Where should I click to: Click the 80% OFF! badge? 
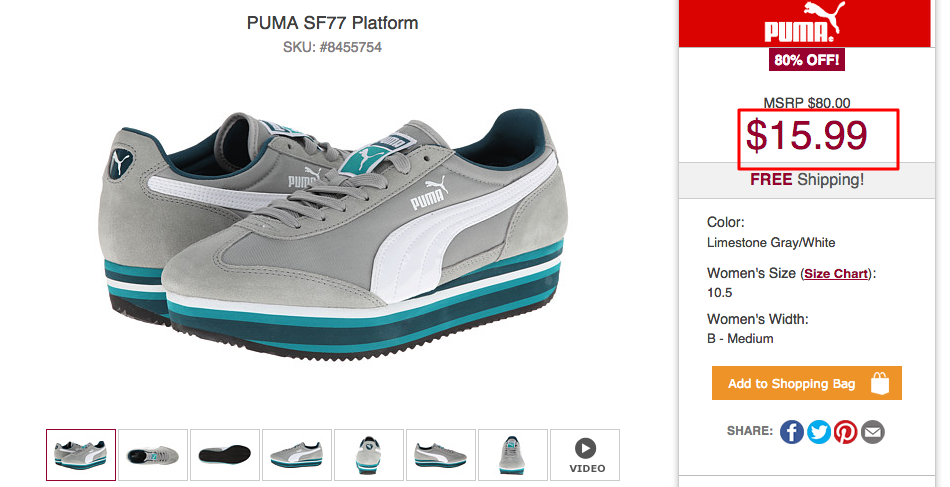click(x=806, y=60)
